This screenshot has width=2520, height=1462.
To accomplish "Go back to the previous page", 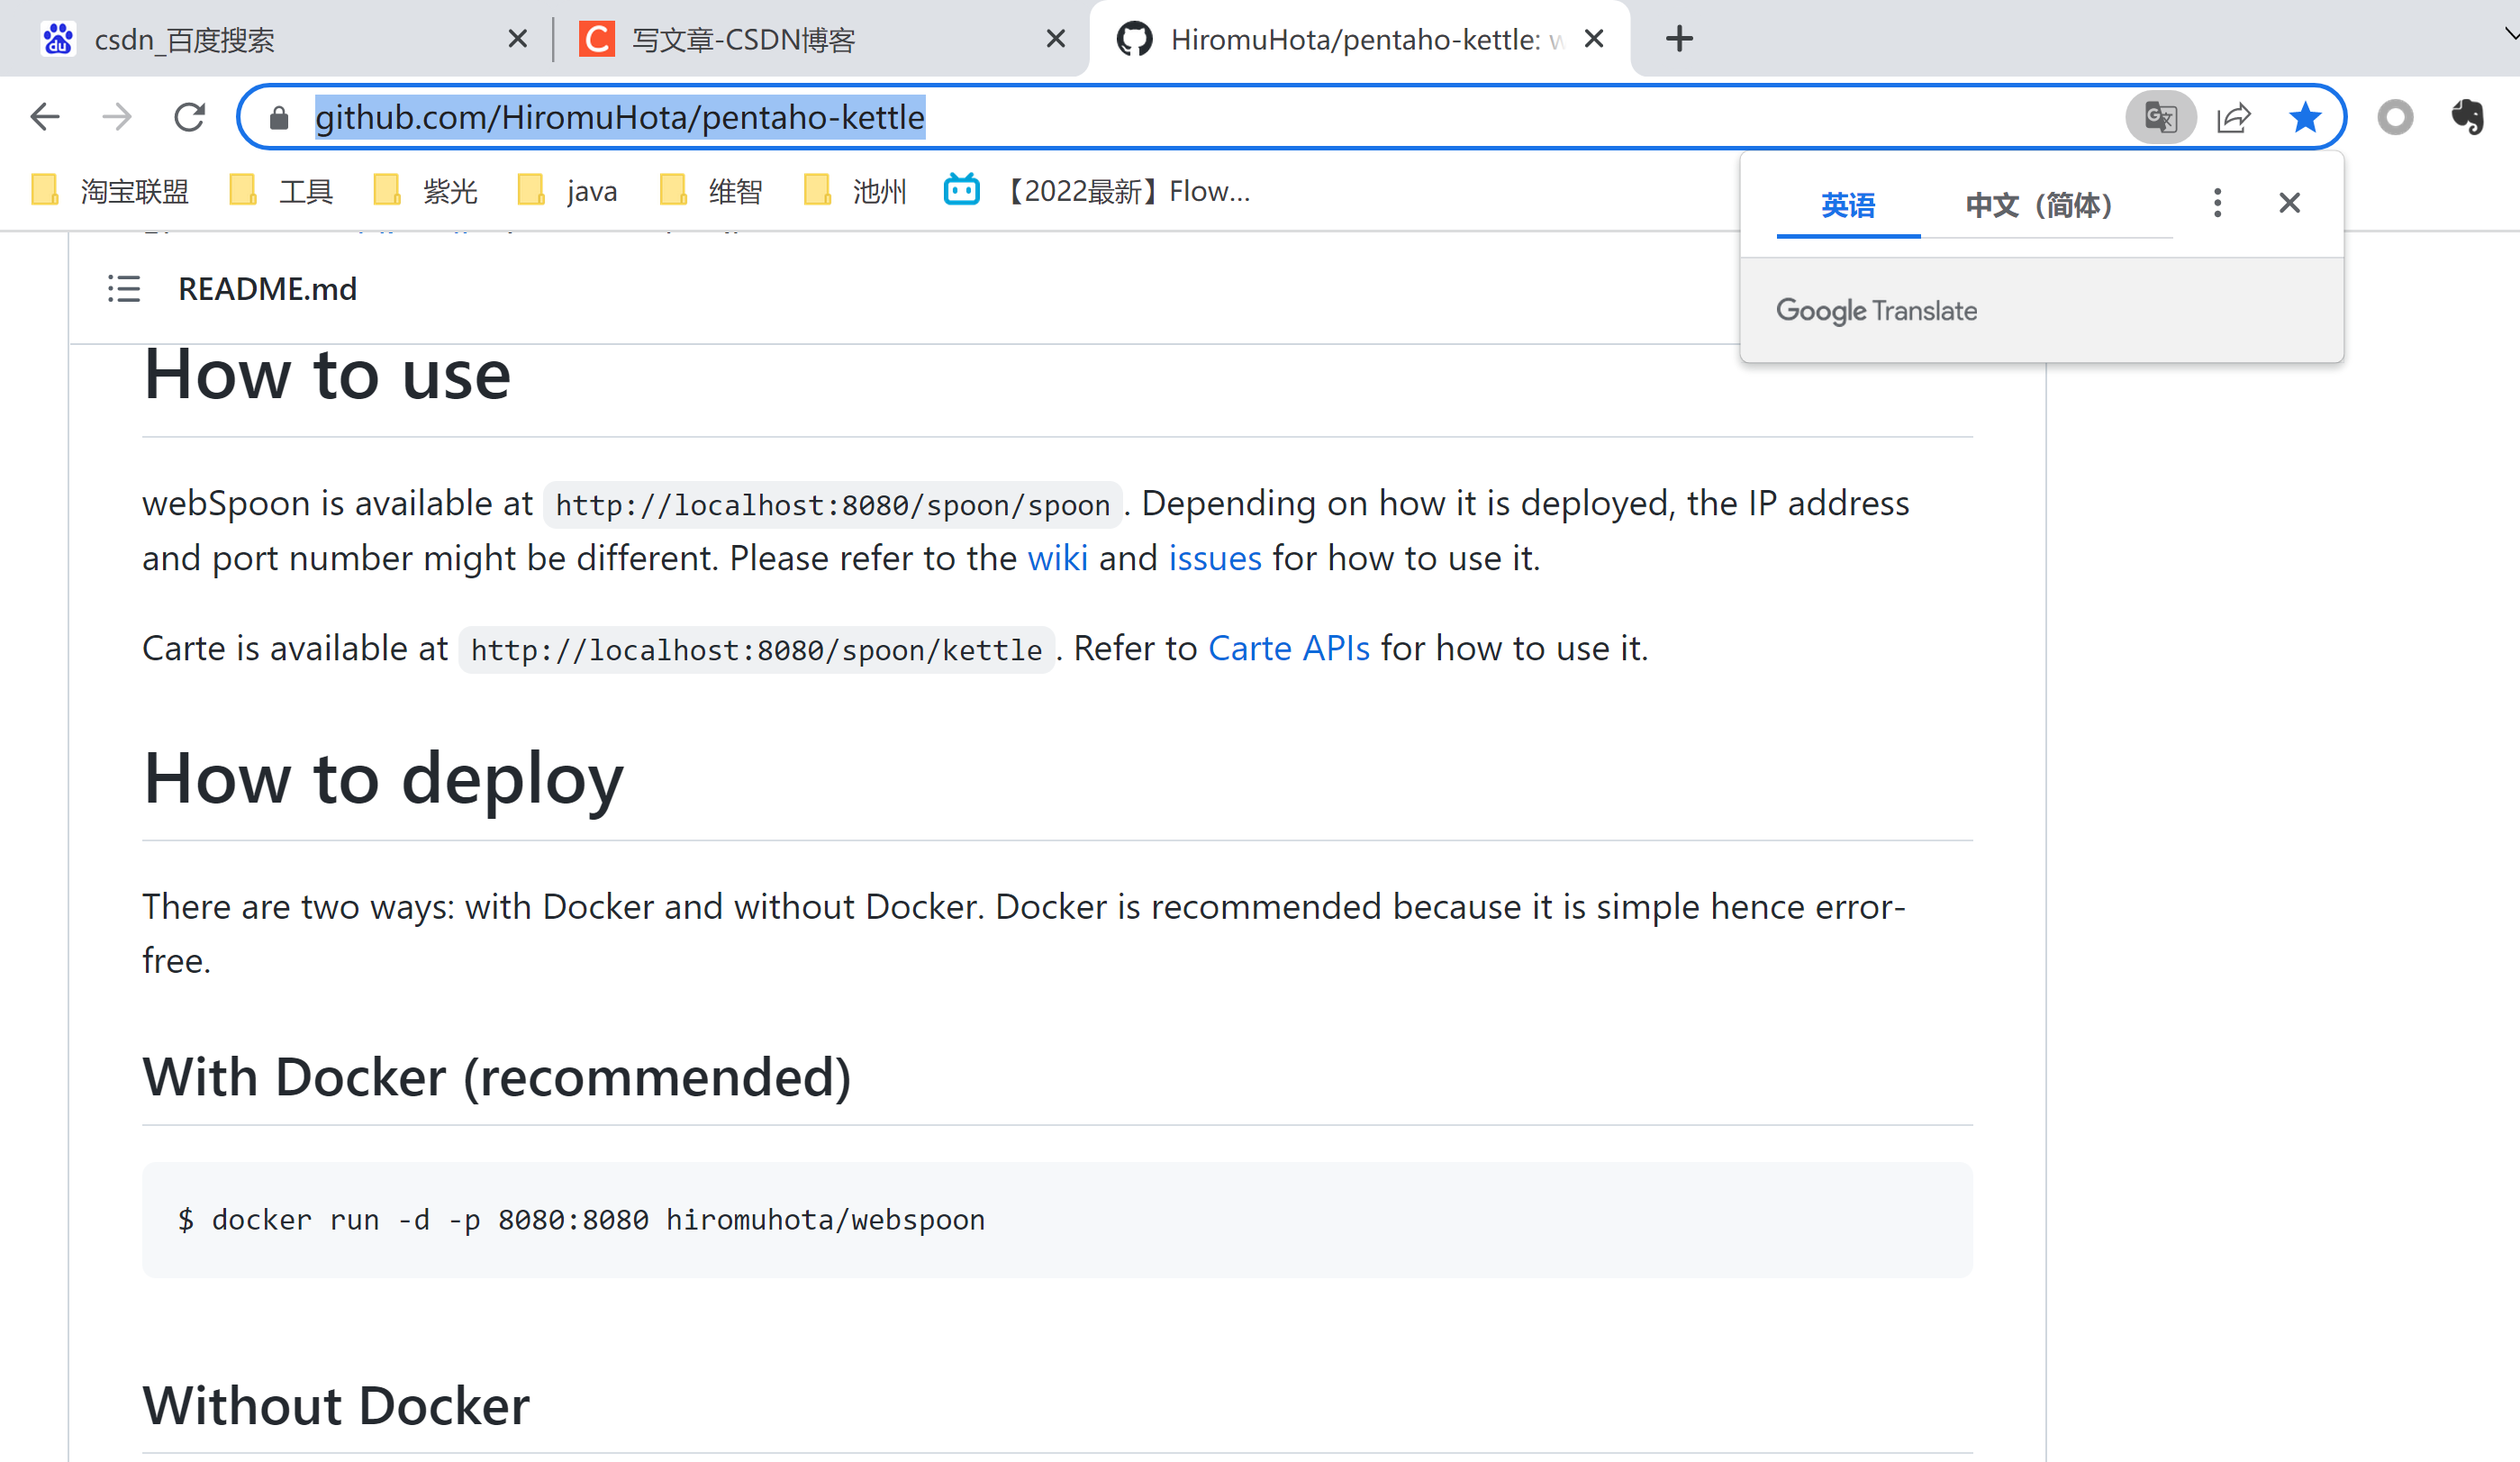I will [45, 117].
